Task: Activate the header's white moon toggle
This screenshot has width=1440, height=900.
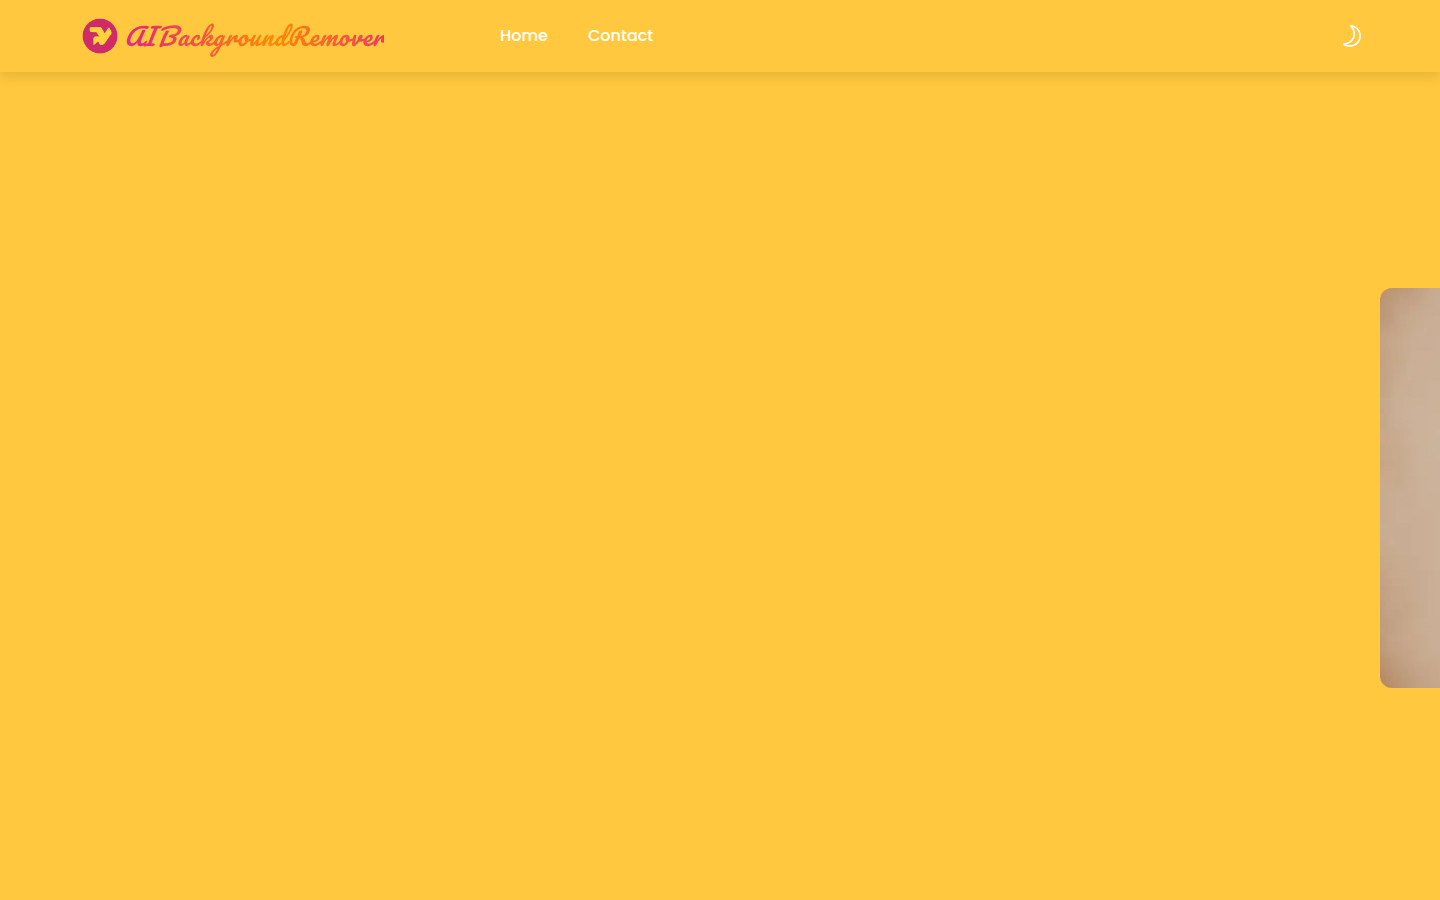Action: pyautogui.click(x=1351, y=36)
